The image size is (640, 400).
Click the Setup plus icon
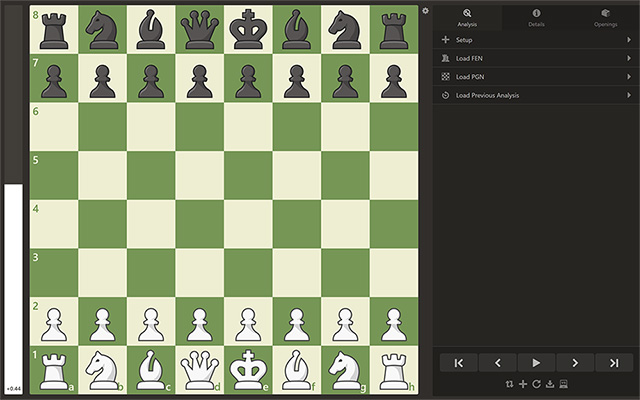[x=445, y=40]
